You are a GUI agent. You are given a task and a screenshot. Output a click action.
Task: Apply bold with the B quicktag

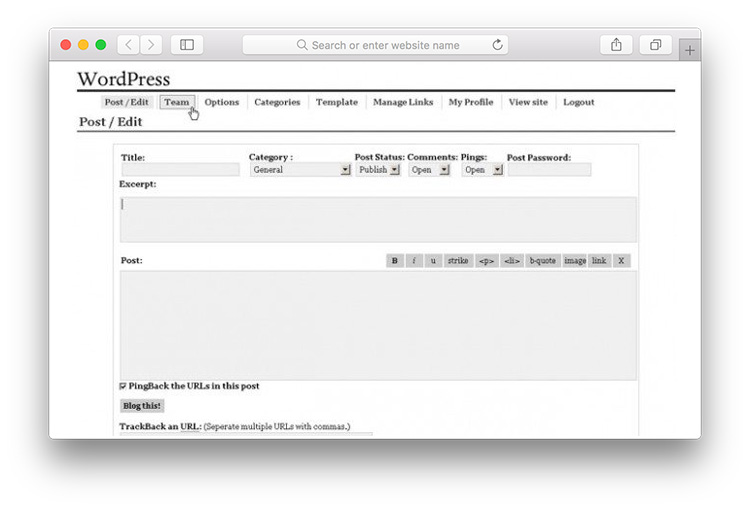395,261
